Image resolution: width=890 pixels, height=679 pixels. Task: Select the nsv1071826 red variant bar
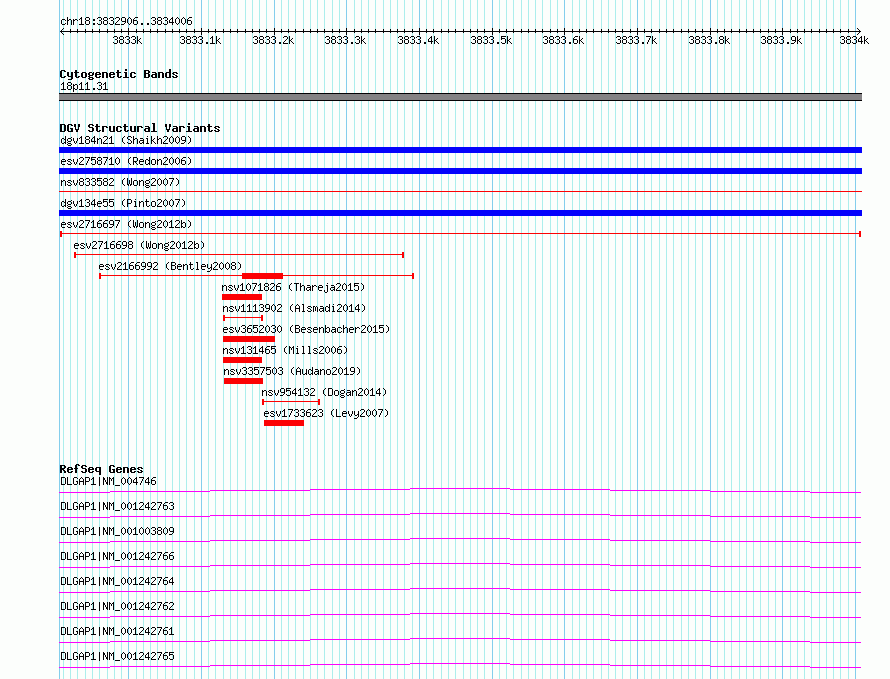242,297
